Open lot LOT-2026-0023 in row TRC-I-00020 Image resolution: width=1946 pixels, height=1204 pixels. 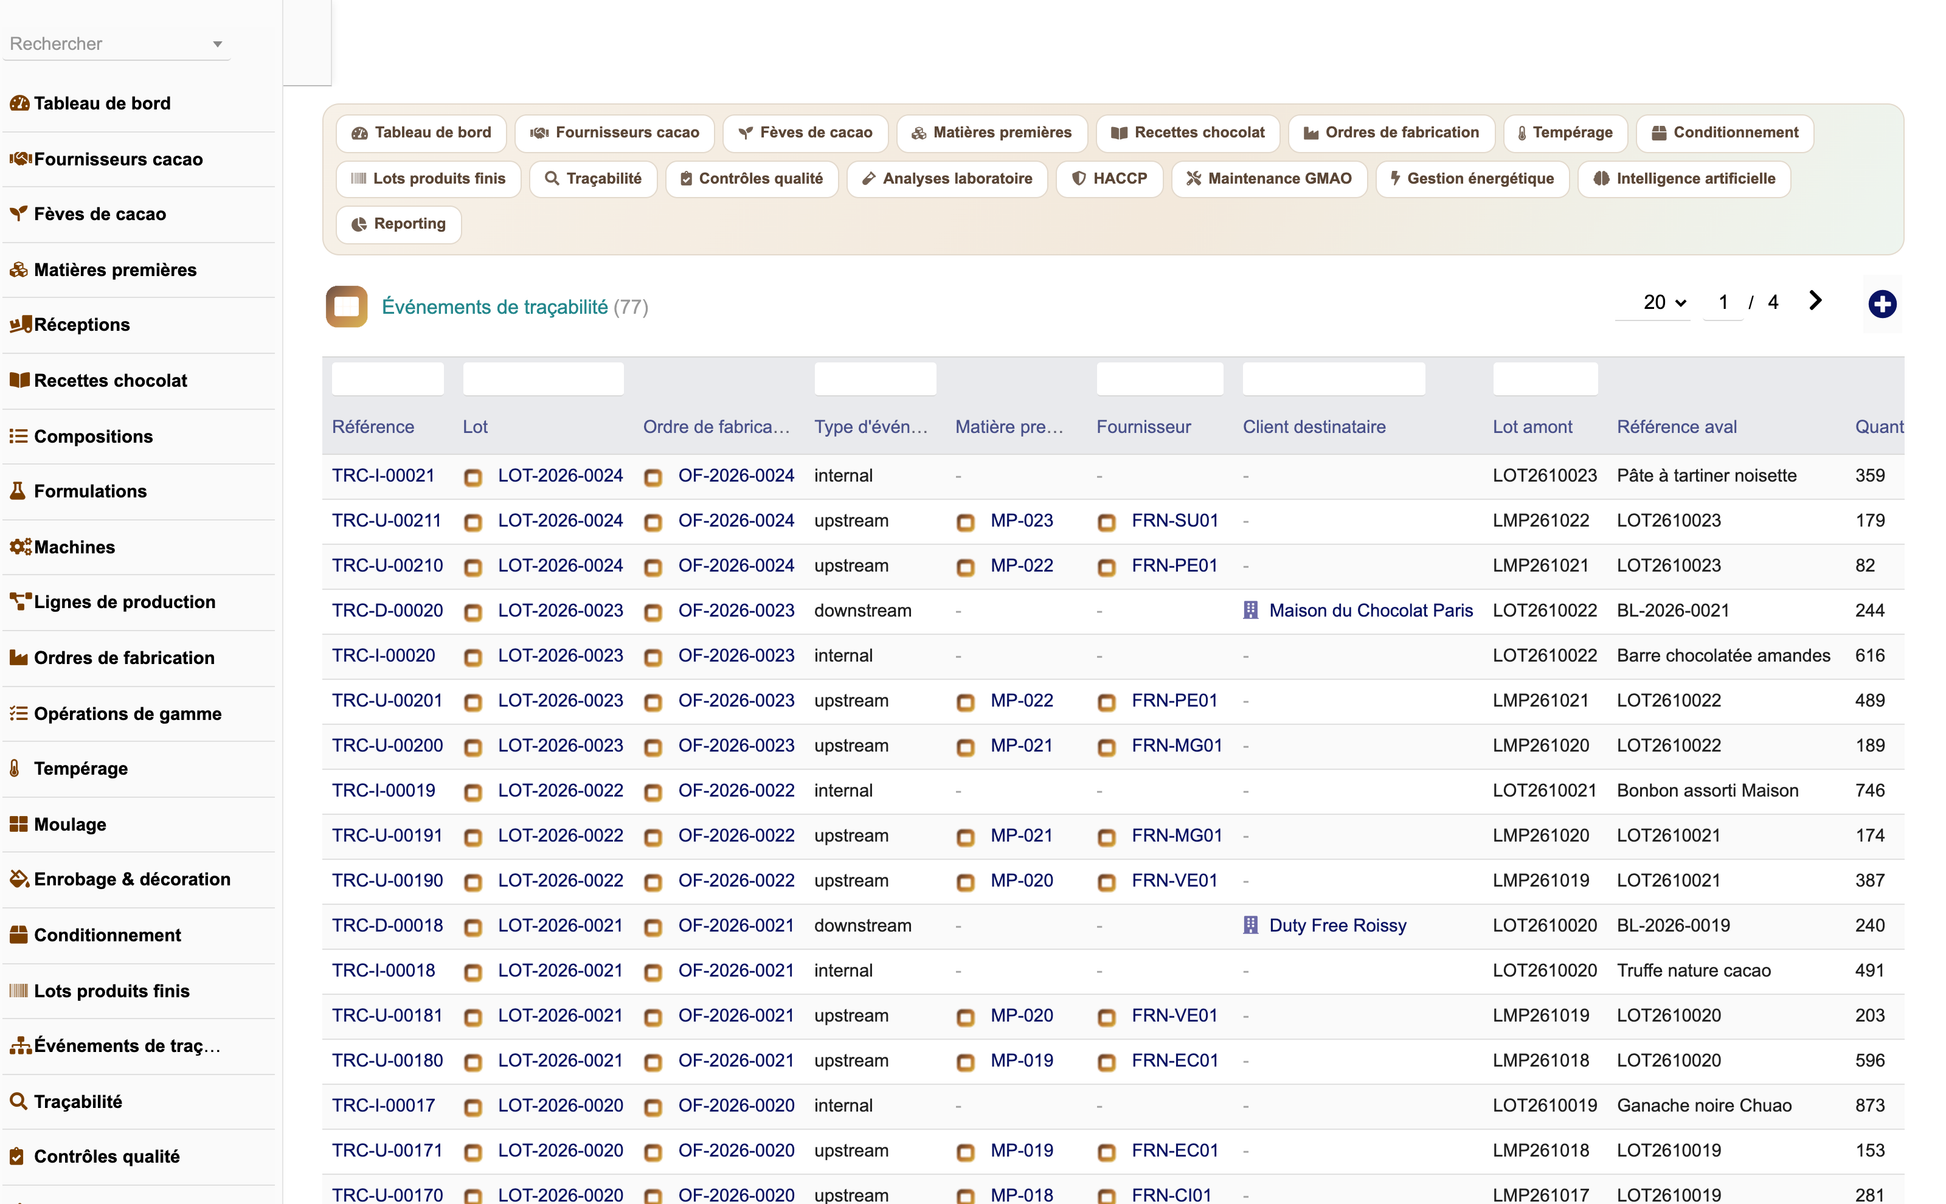tap(560, 656)
